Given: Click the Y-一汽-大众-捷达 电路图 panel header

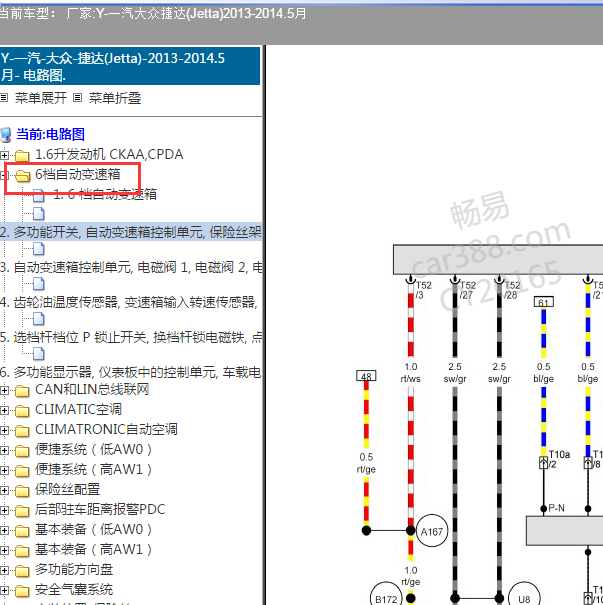Looking at the screenshot, I should (x=130, y=66).
